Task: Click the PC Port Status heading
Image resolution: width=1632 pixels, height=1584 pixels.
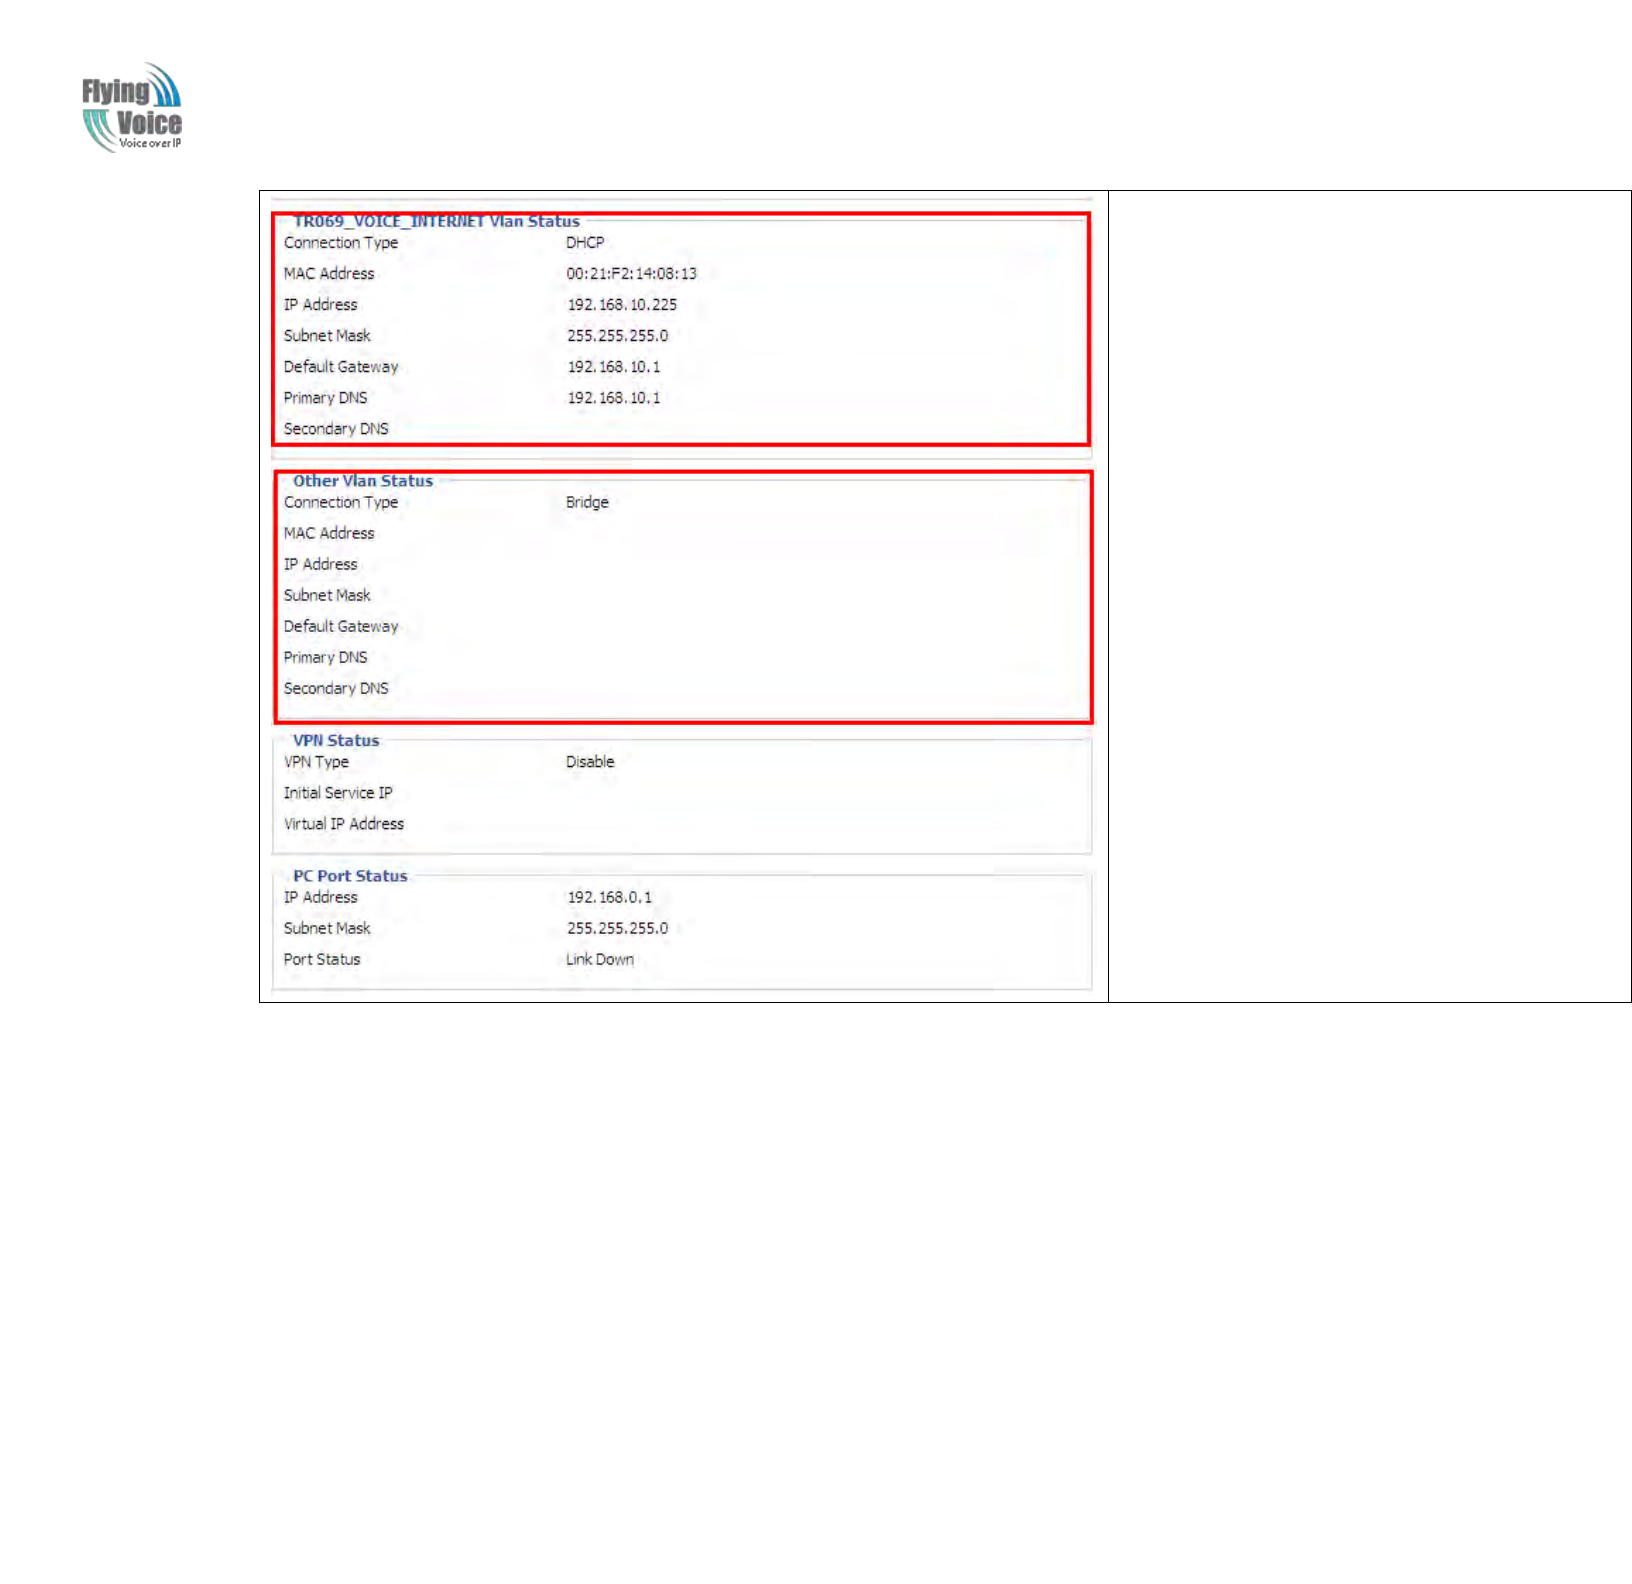Action: 350,876
